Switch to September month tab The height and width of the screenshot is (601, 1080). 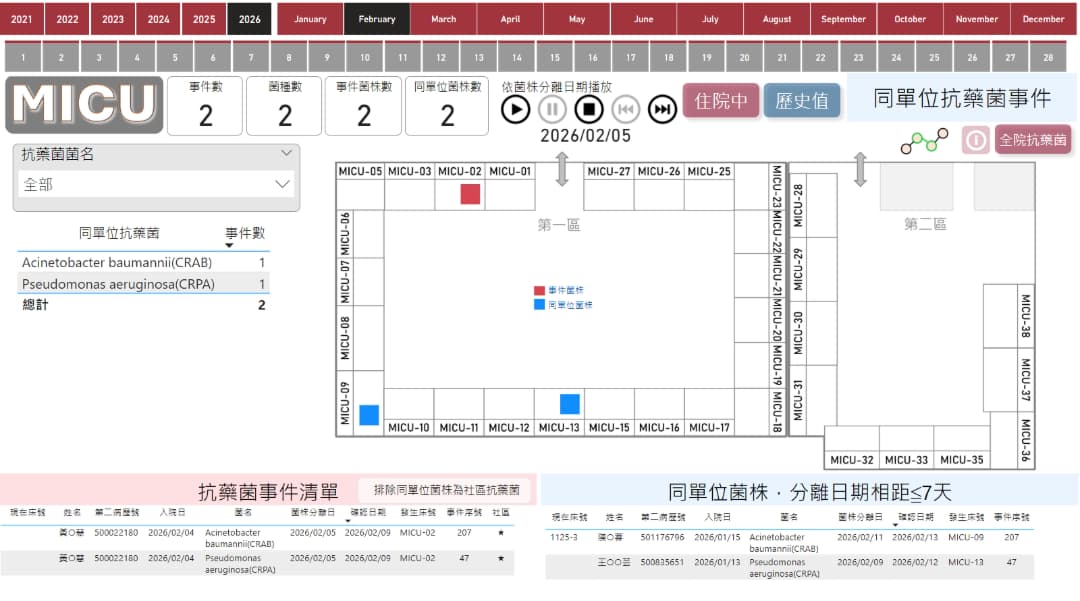click(843, 19)
